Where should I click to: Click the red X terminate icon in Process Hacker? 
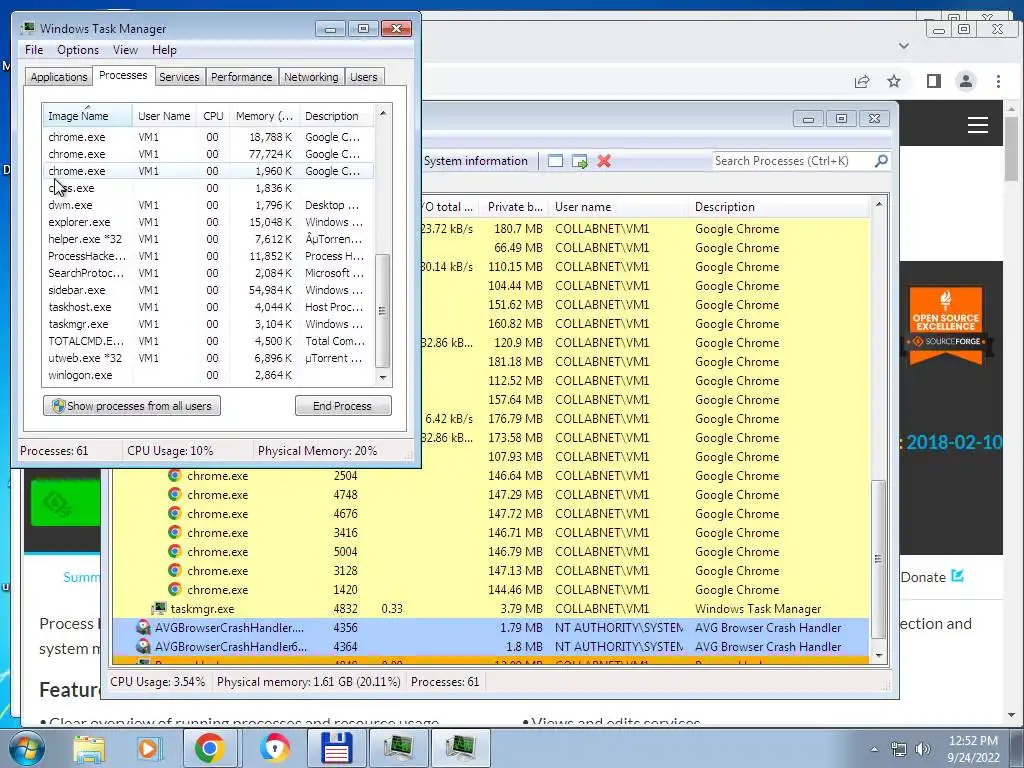pos(604,161)
